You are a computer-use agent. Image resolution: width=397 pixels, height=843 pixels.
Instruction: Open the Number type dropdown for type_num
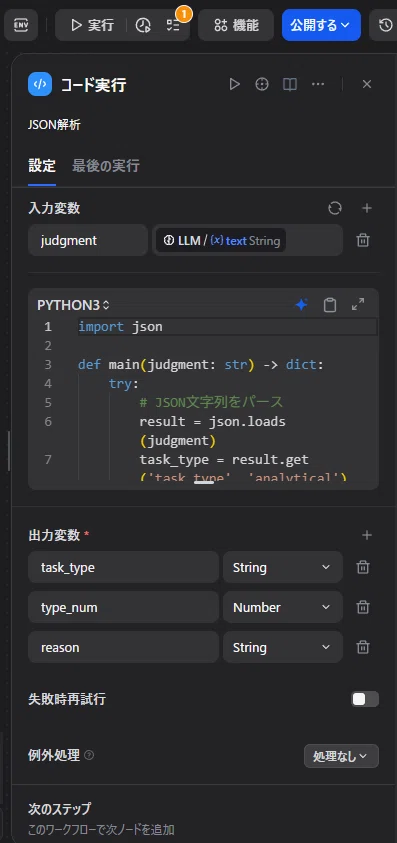point(283,608)
